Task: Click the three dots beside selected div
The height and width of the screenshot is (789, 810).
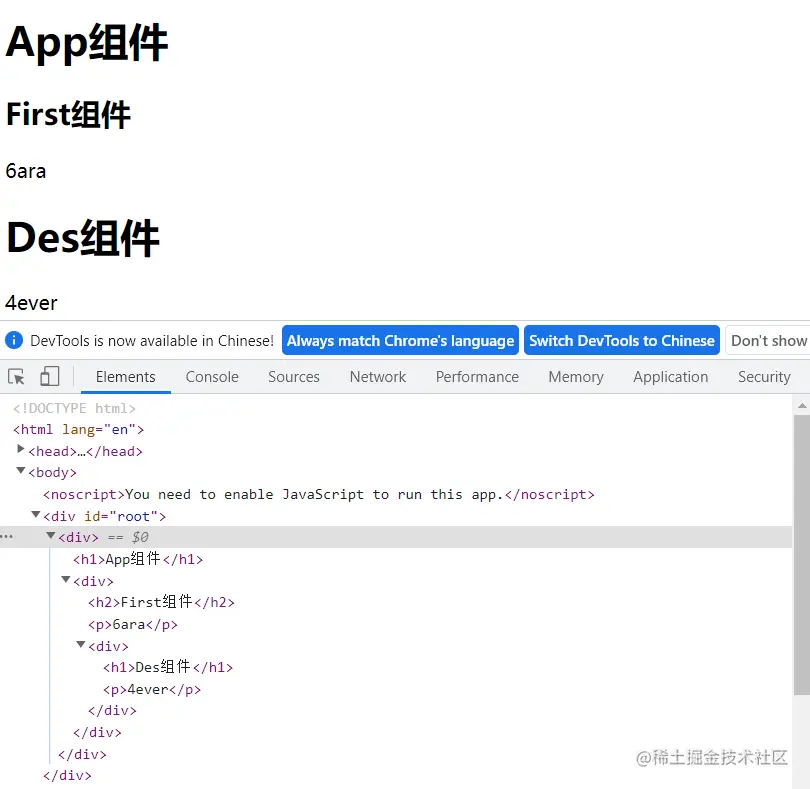Action: [7, 537]
